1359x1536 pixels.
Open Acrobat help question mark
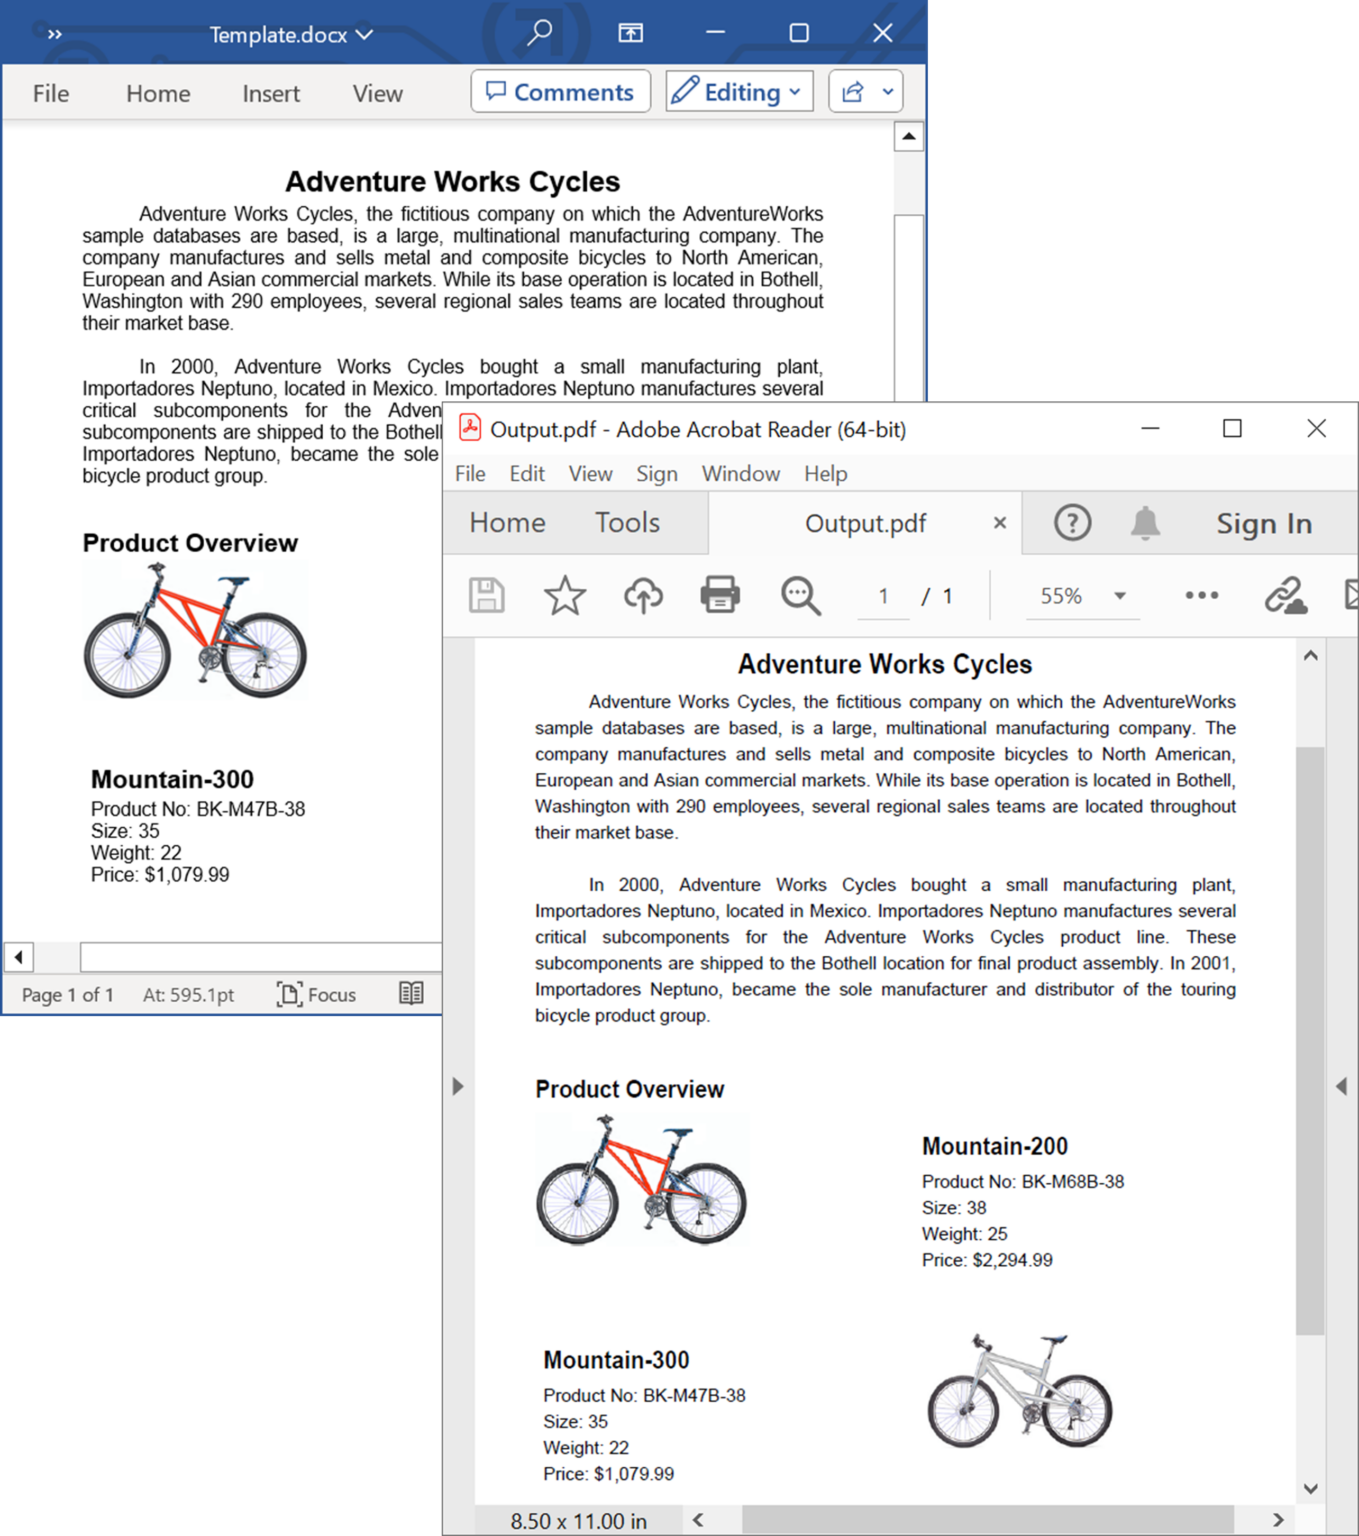[1071, 522]
